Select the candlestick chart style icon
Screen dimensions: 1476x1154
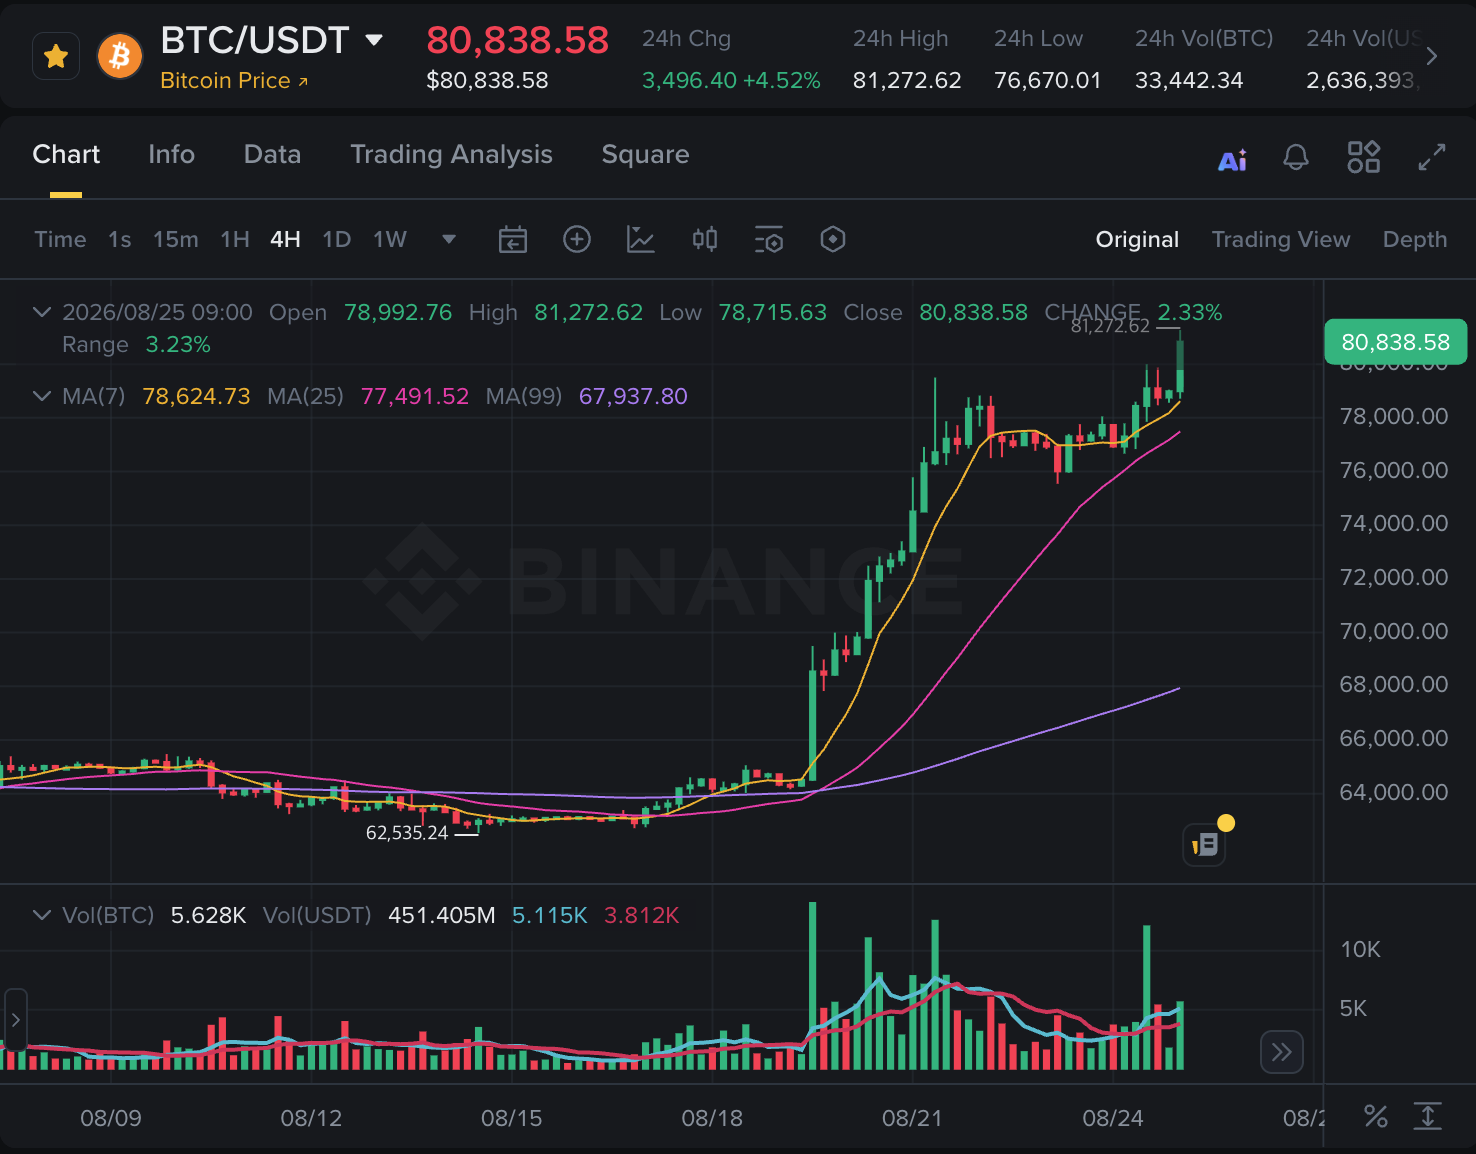click(x=705, y=239)
